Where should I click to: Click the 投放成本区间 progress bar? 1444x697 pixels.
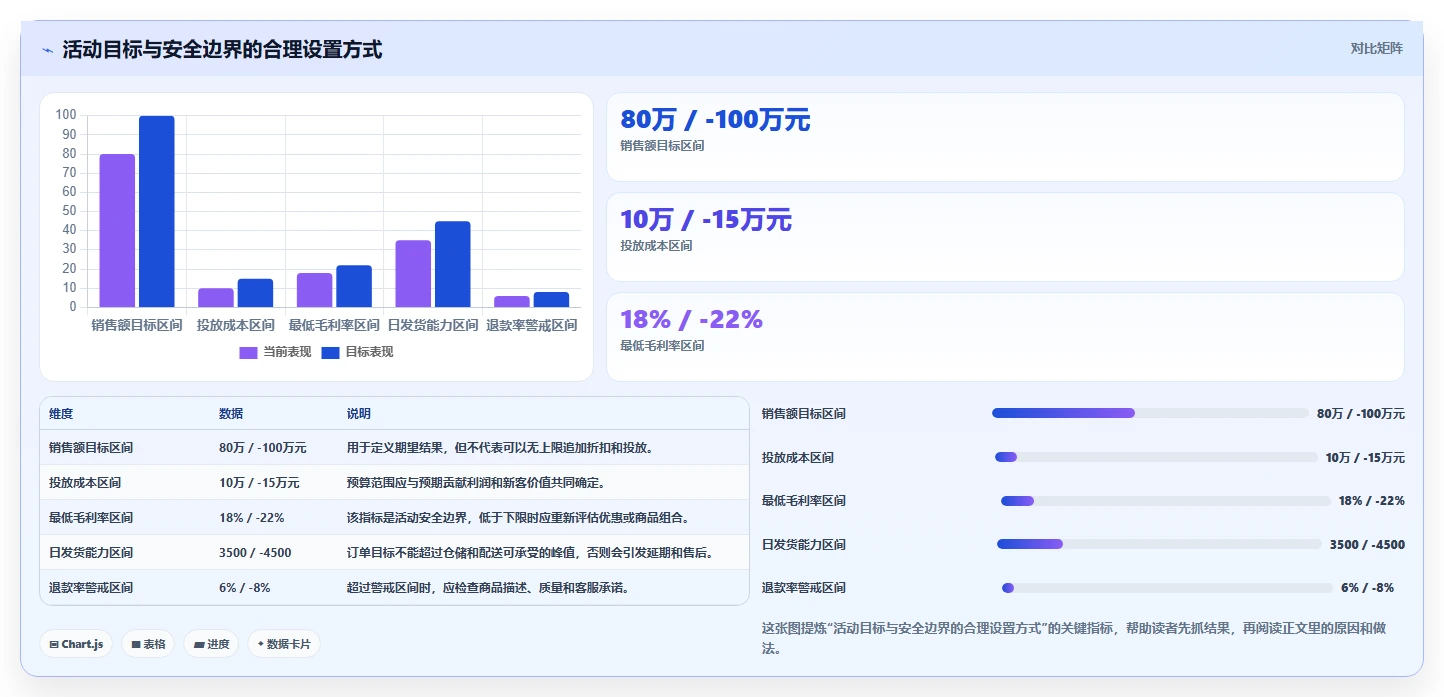[1156, 457]
